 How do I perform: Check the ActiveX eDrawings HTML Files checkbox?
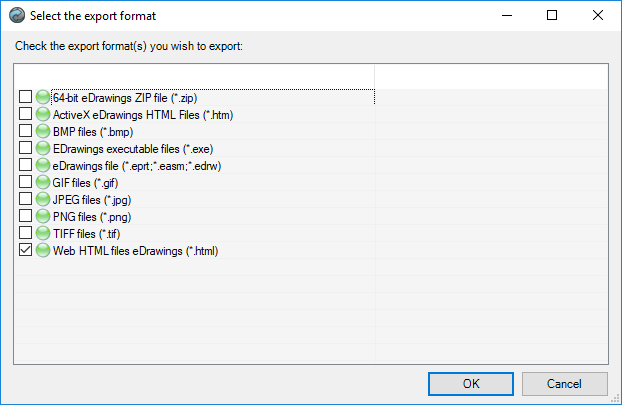tap(26, 114)
